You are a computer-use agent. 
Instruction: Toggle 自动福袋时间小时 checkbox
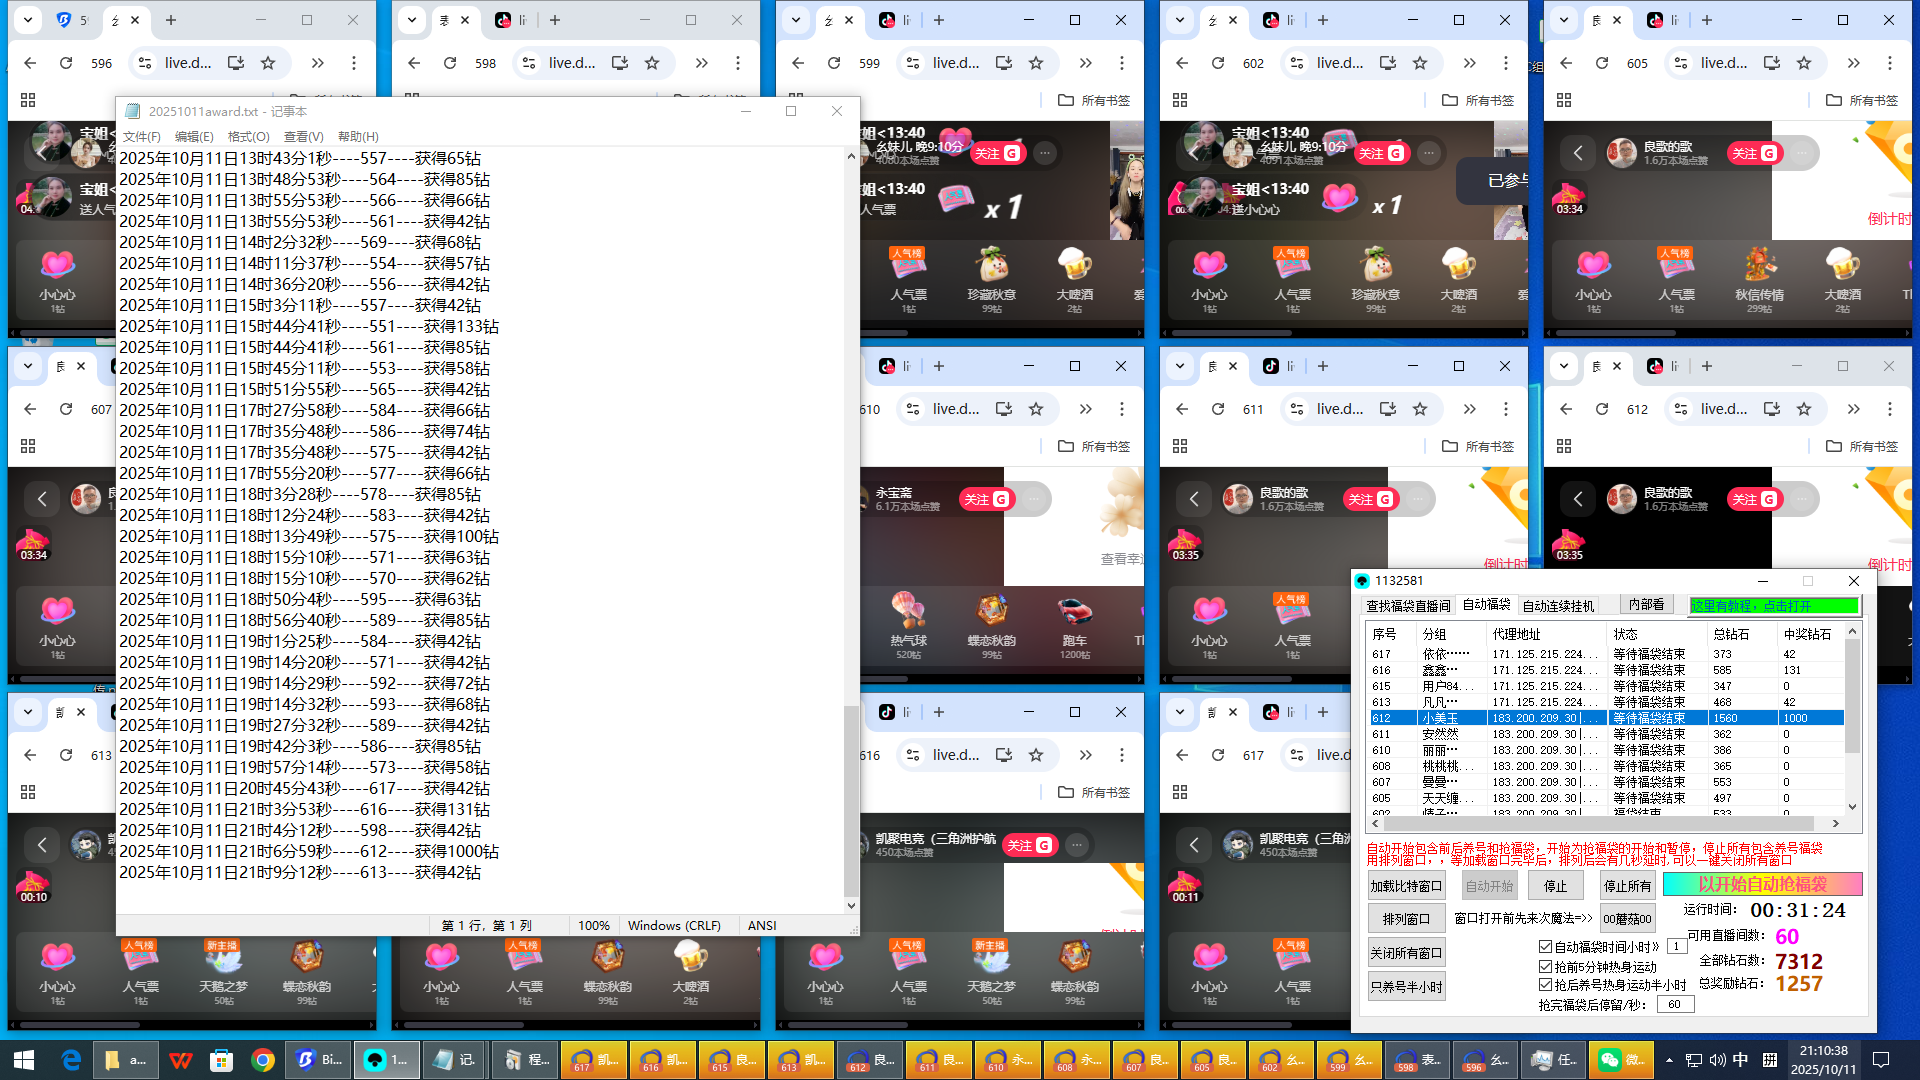pyautogui.click(x=1545, y=946)
